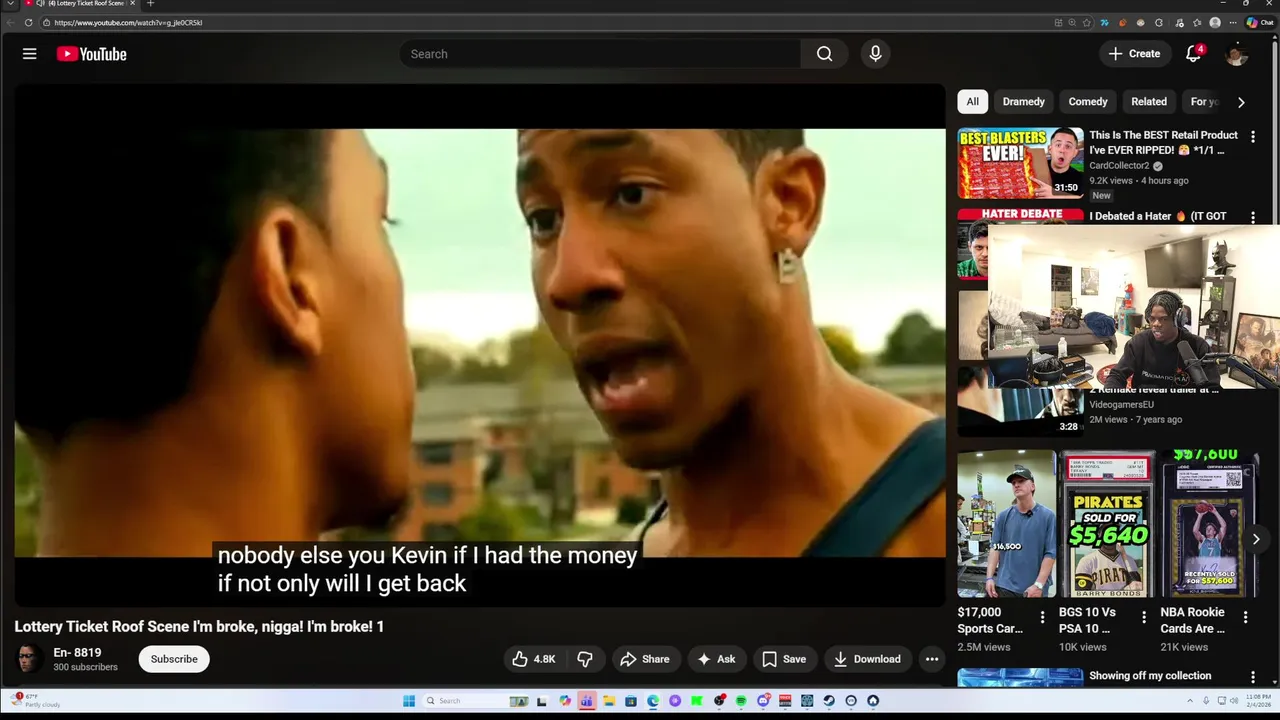Open $57,600 NBA Rookie Cards short thumbnail

(x=1208, y=523)
